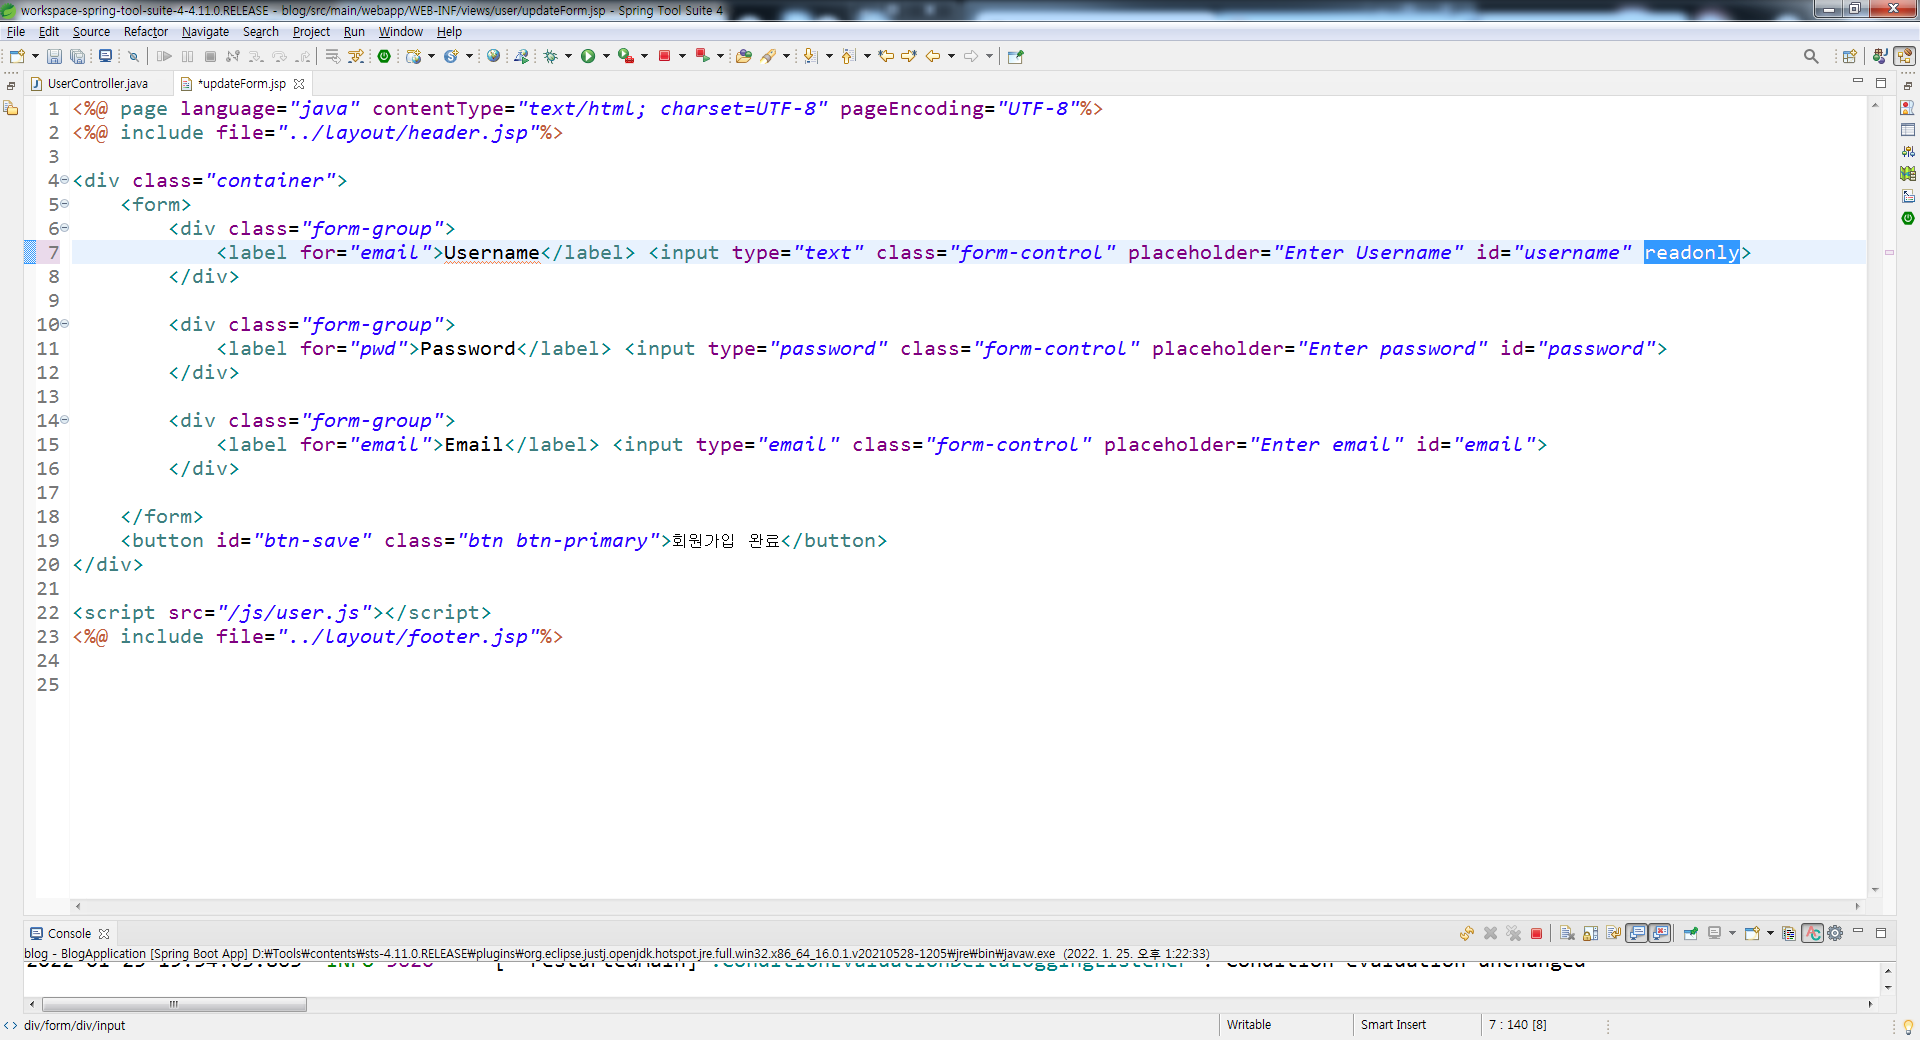Open the Window menu
The height and width of the screenshot is (1040, 1920).
400,32
